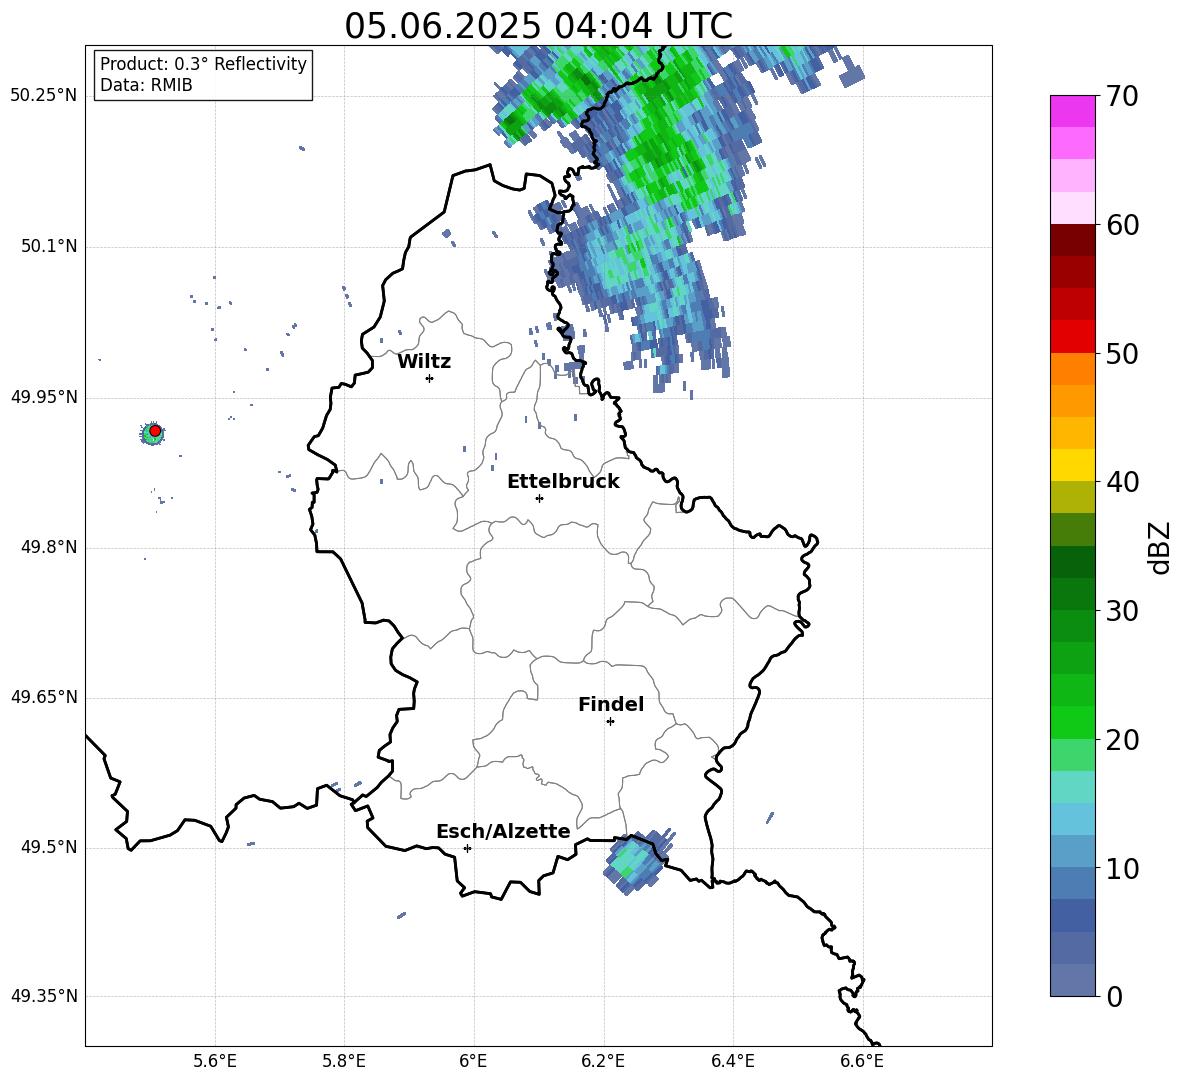Click the Findel cross marker
The width and height of the screenshot is (1184, 1081).
(610, 722)
